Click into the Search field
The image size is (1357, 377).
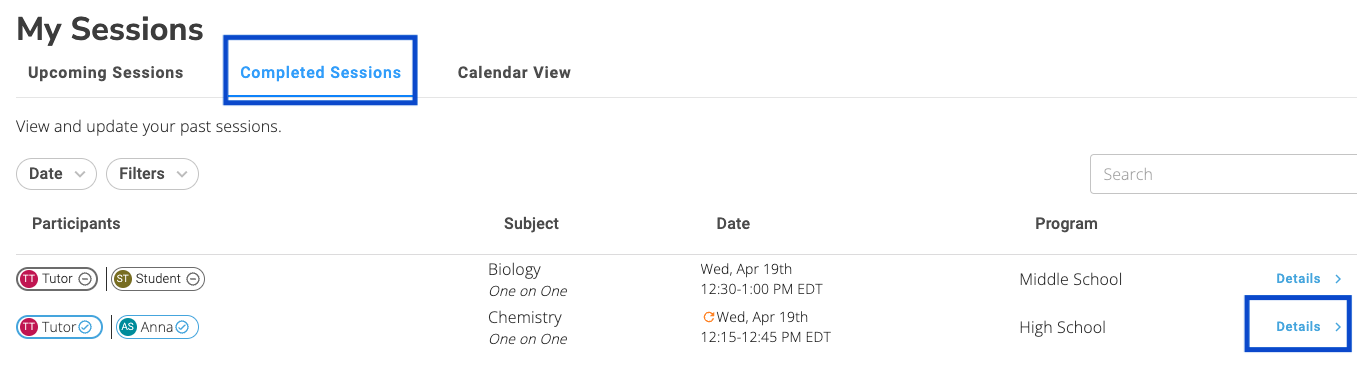(1223, 174)
